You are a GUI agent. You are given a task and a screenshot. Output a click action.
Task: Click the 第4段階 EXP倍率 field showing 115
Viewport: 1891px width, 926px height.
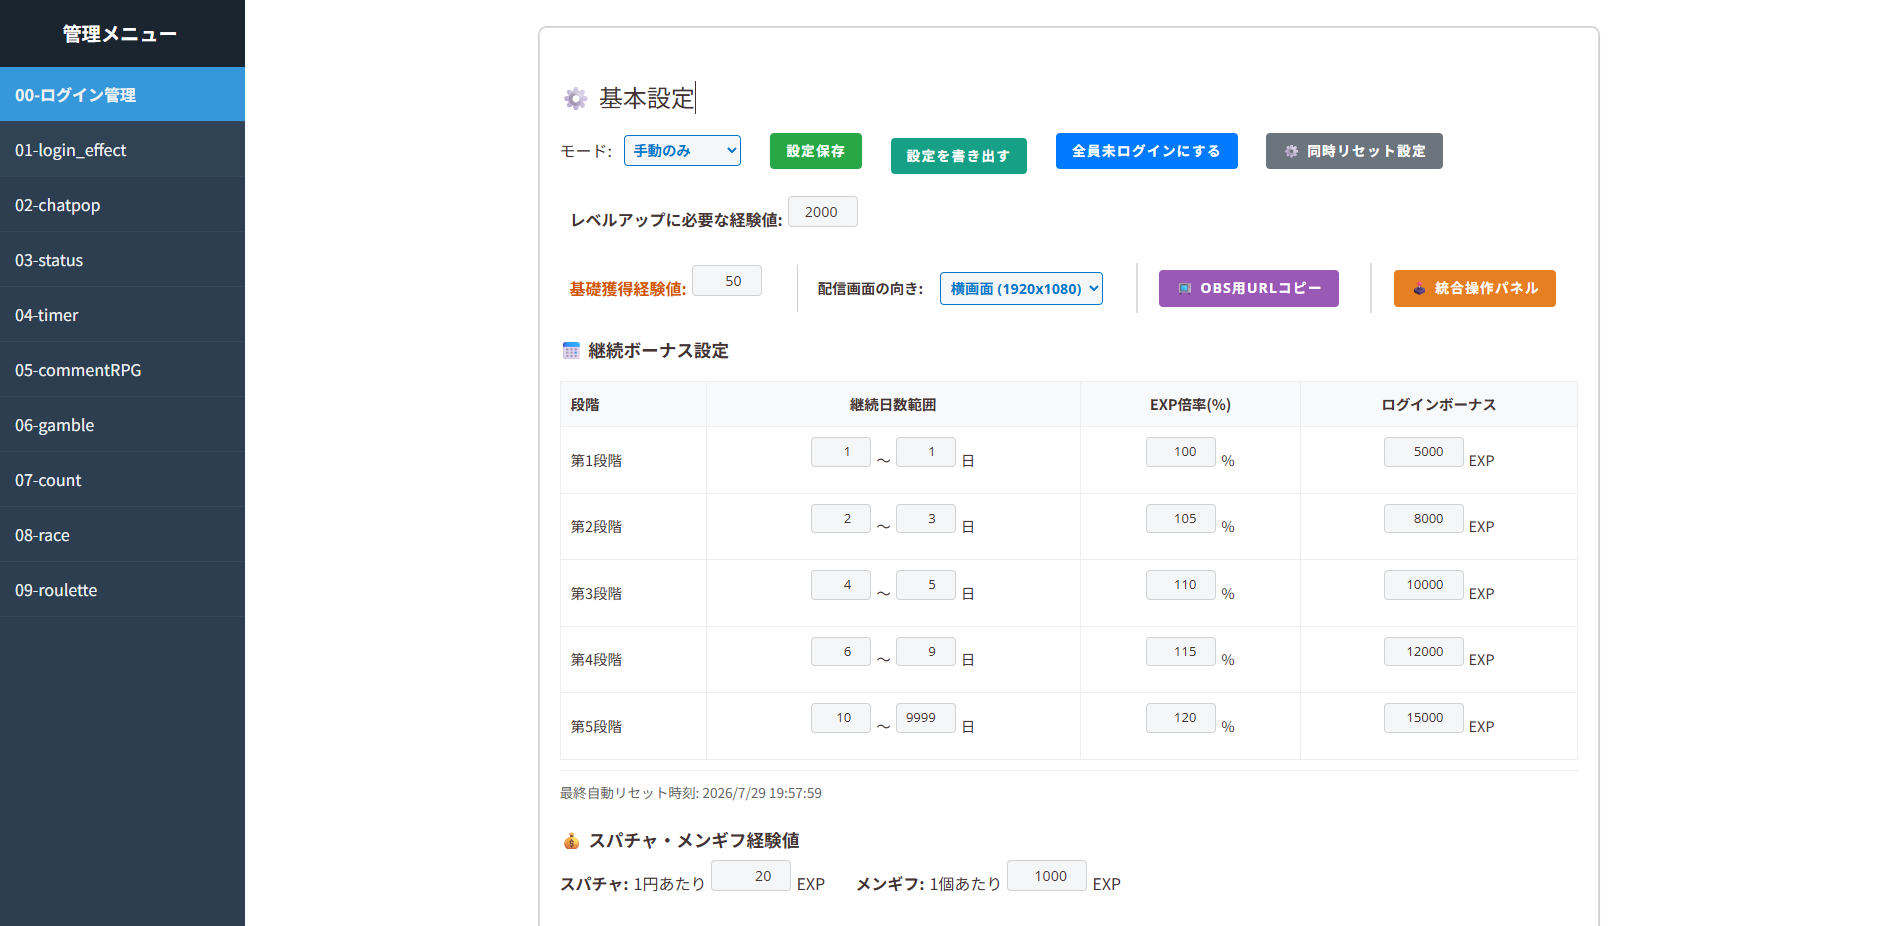point(1181,652)
